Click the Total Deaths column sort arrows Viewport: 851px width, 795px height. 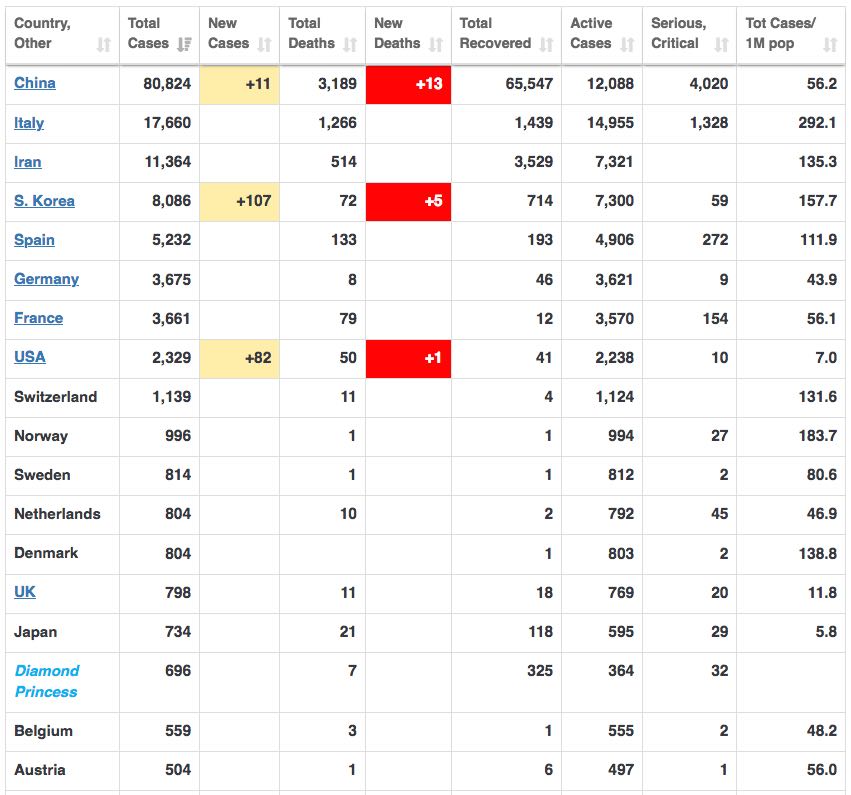coord(350,44)
